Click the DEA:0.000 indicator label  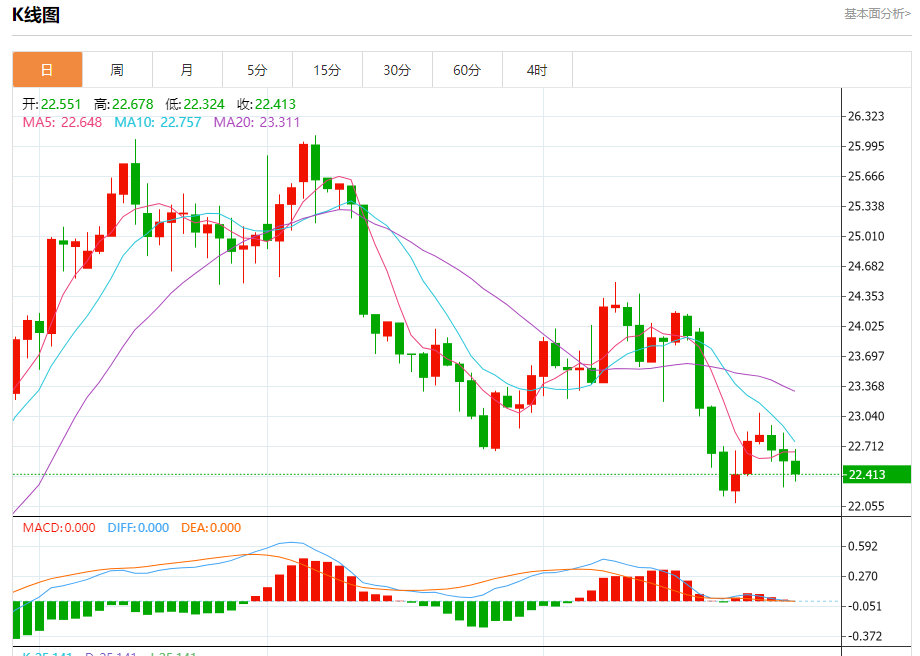pyautogui.click(x=211, y=527)
